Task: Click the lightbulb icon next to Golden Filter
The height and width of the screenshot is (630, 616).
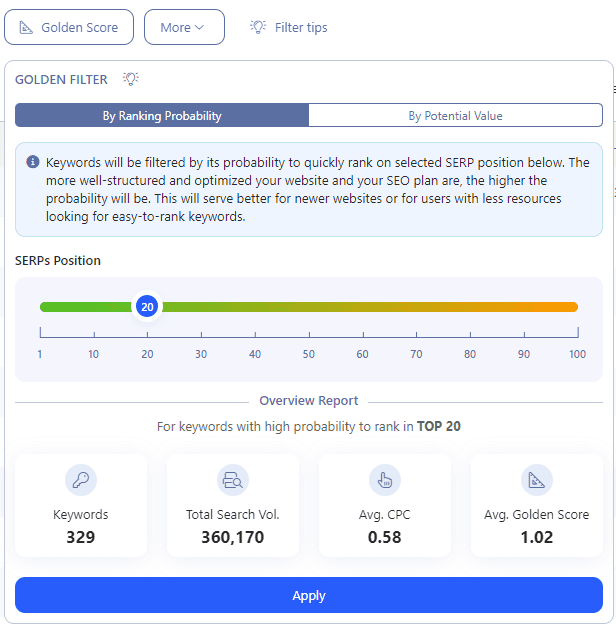Action: click(130, 79)
